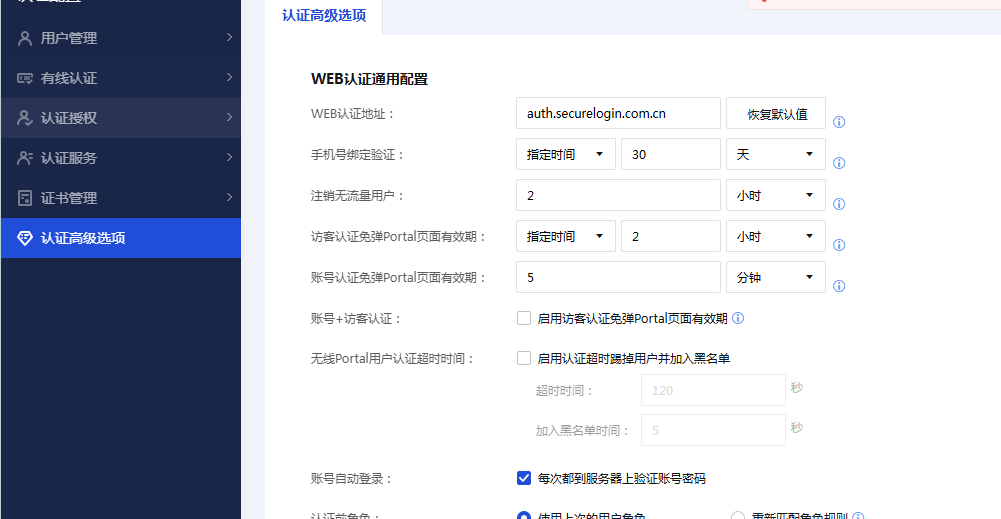The height and width of the screenshot is (519, 1001).
Task: Open 小时 unit dropdown for 注销无流量用户
Action: tap(776, 195)
